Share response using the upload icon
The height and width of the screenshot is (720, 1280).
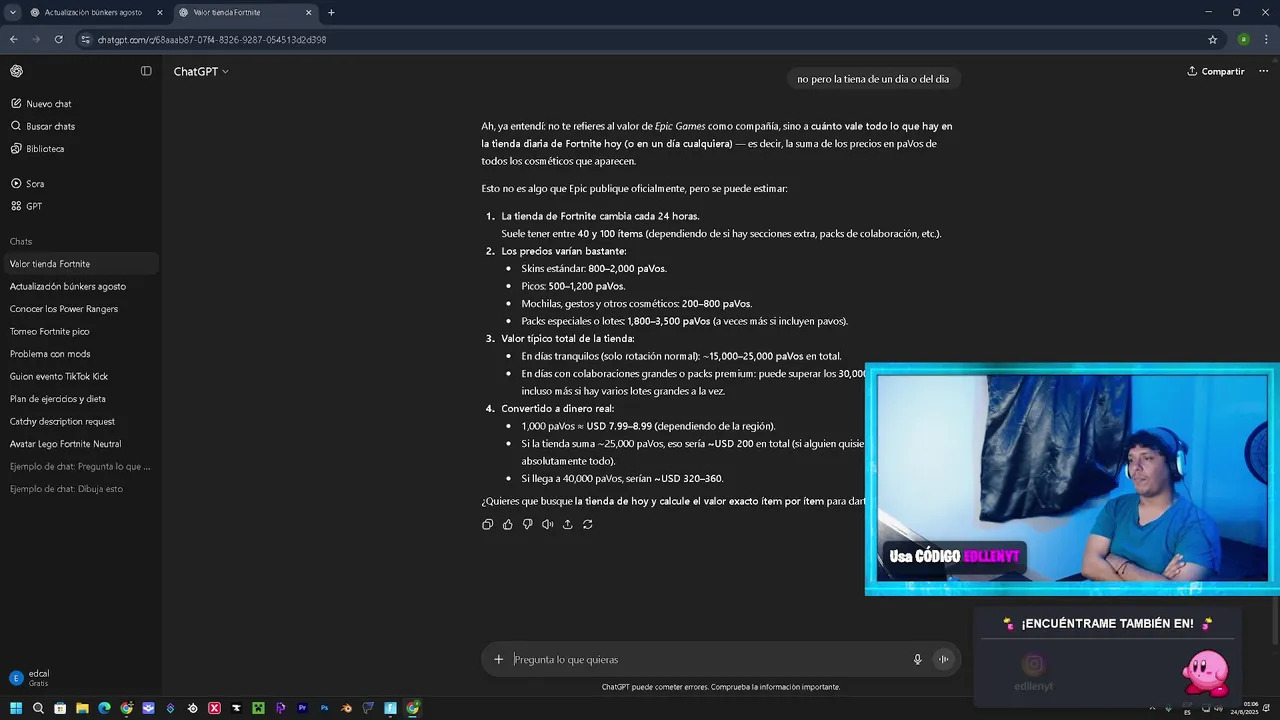568,524
